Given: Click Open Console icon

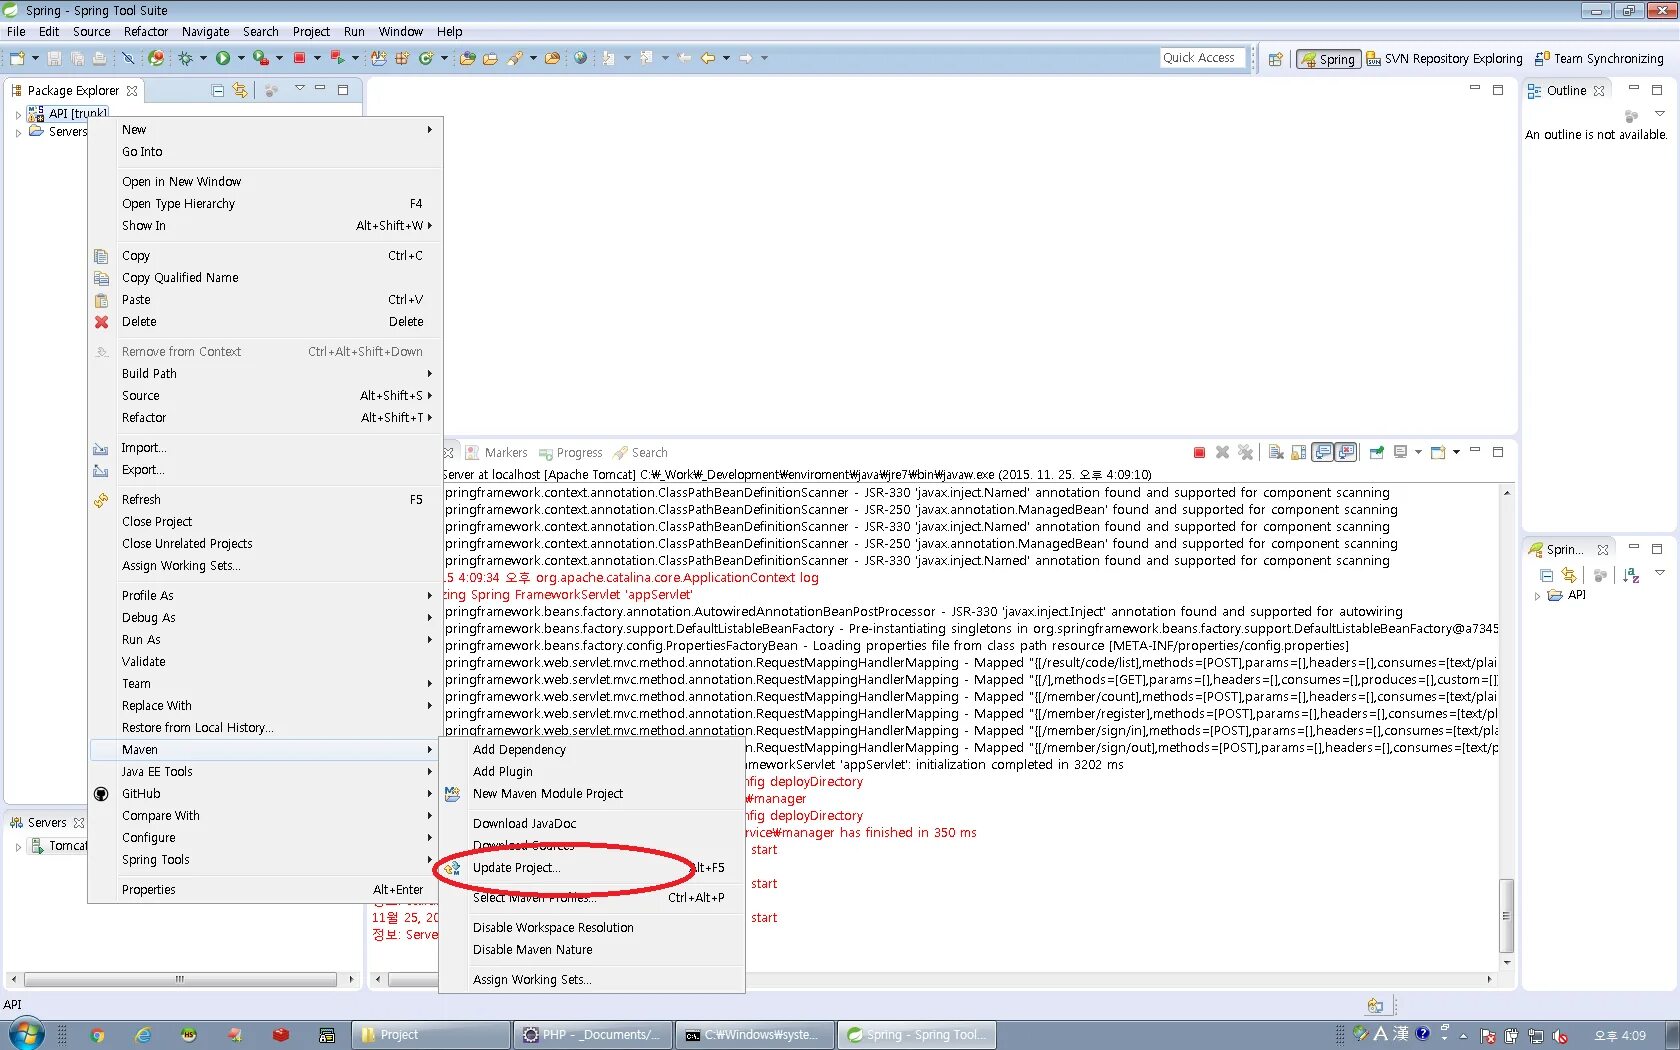Looking at the screenshot, I should coord(1438,453).
